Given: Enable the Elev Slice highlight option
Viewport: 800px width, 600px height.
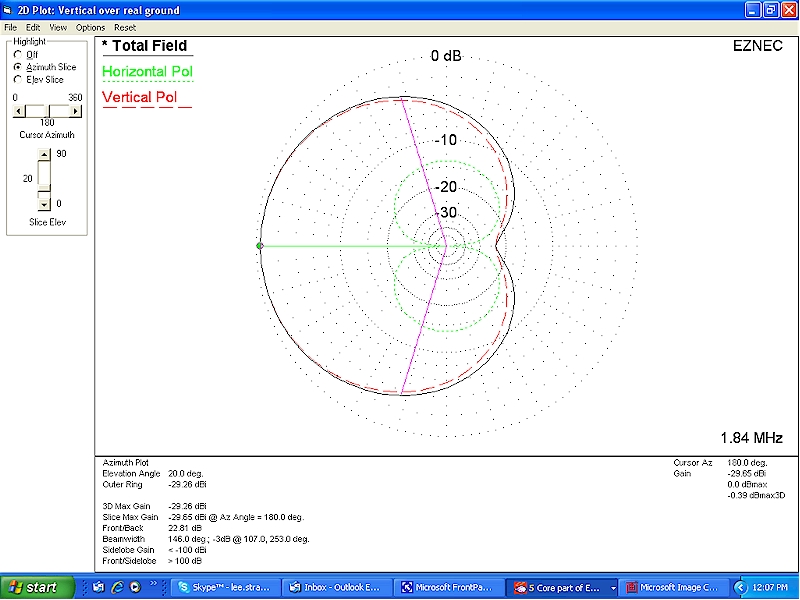Looking at the screenshot, I should coord(17,79).
